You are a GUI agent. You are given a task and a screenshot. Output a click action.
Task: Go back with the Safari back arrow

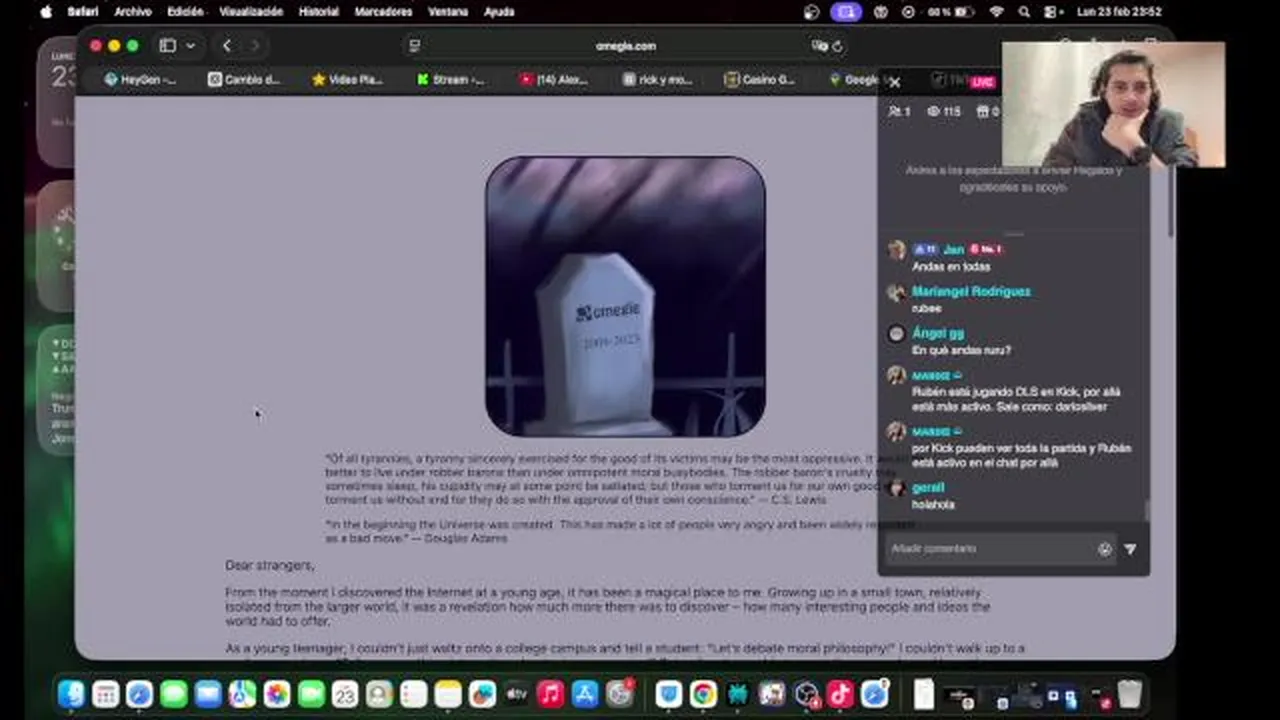point(227,46)
